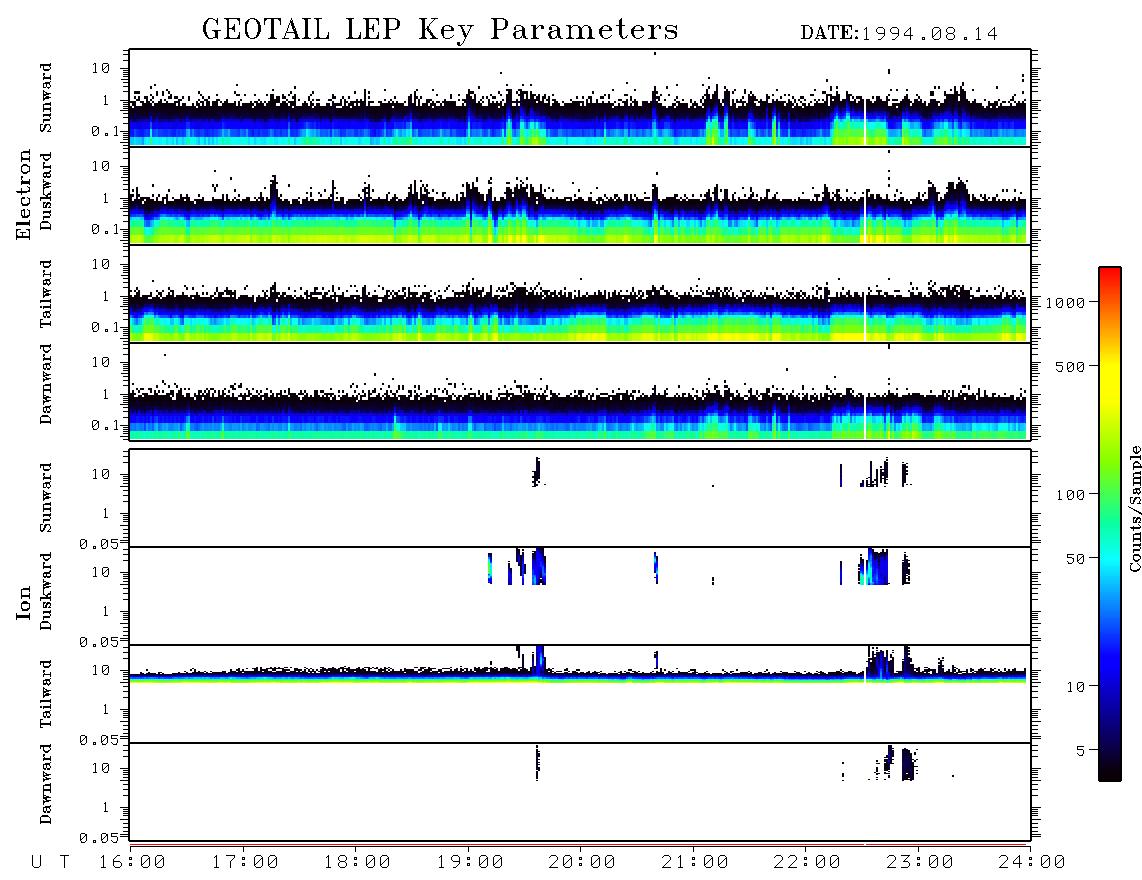
Task: Click the 0.05 tick of Ion Dawnward panel
Action: pyautogui.click(x=98, y=838)
